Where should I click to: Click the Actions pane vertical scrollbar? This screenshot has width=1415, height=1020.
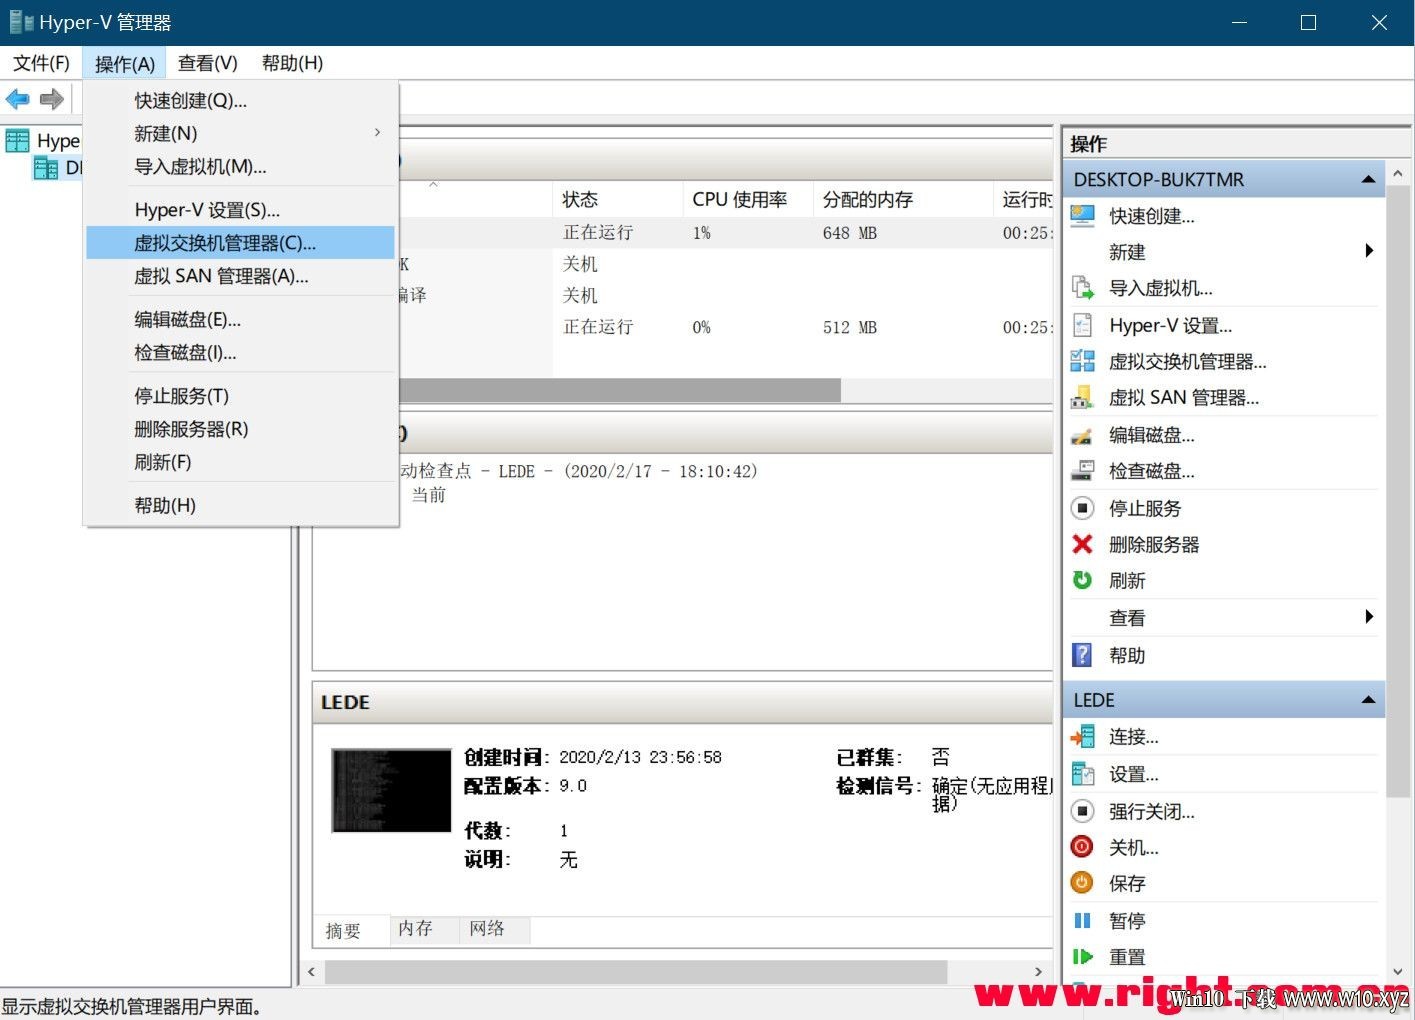1398,490
